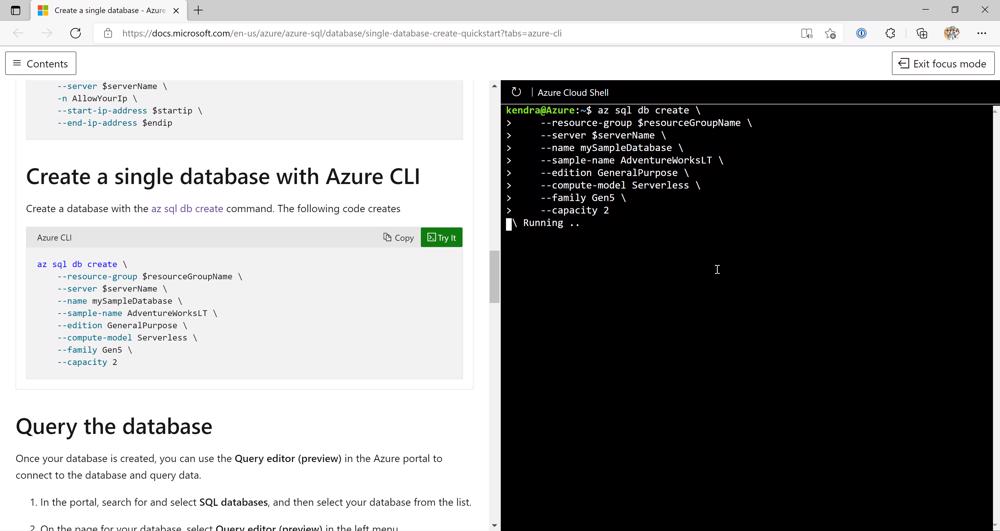Open browser Settings and more menu
The image size is (1000, 531).
coord(982,33)
